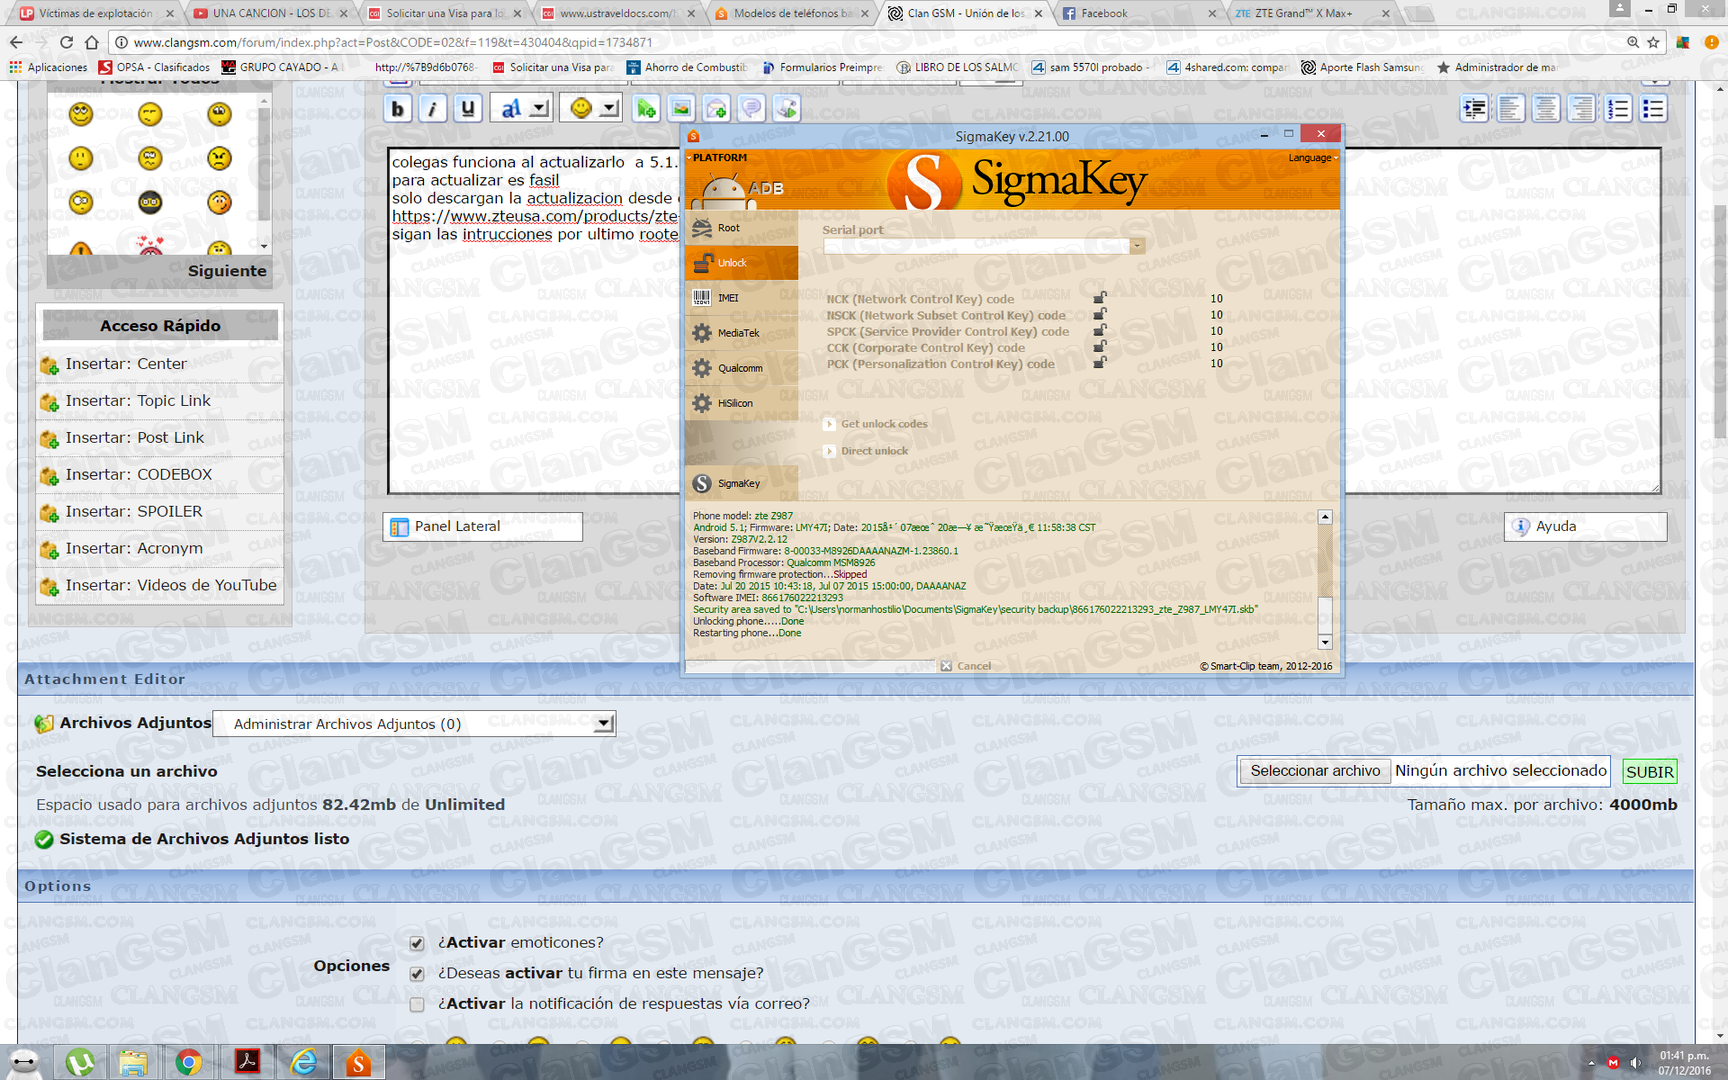The width and height of the screenshot is (1728, 1080).
Task: Open the emoticon picker dropdown arrow
Action: click(608, 109)
